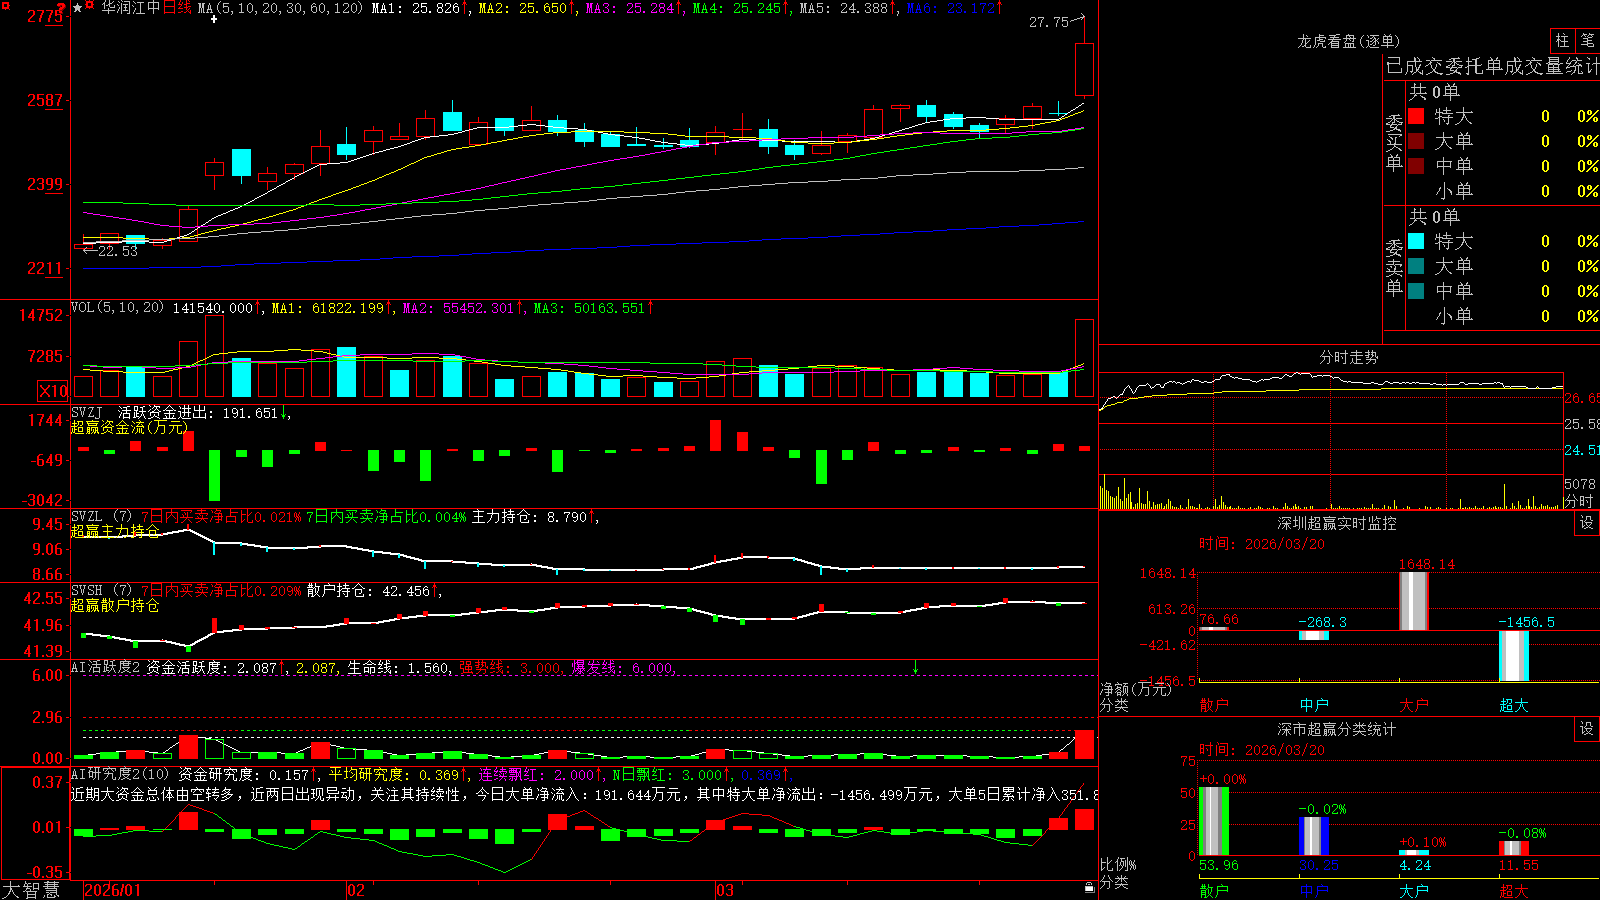Switch 龙虎看盘 to 柱 view

(x=1562, y=40)
